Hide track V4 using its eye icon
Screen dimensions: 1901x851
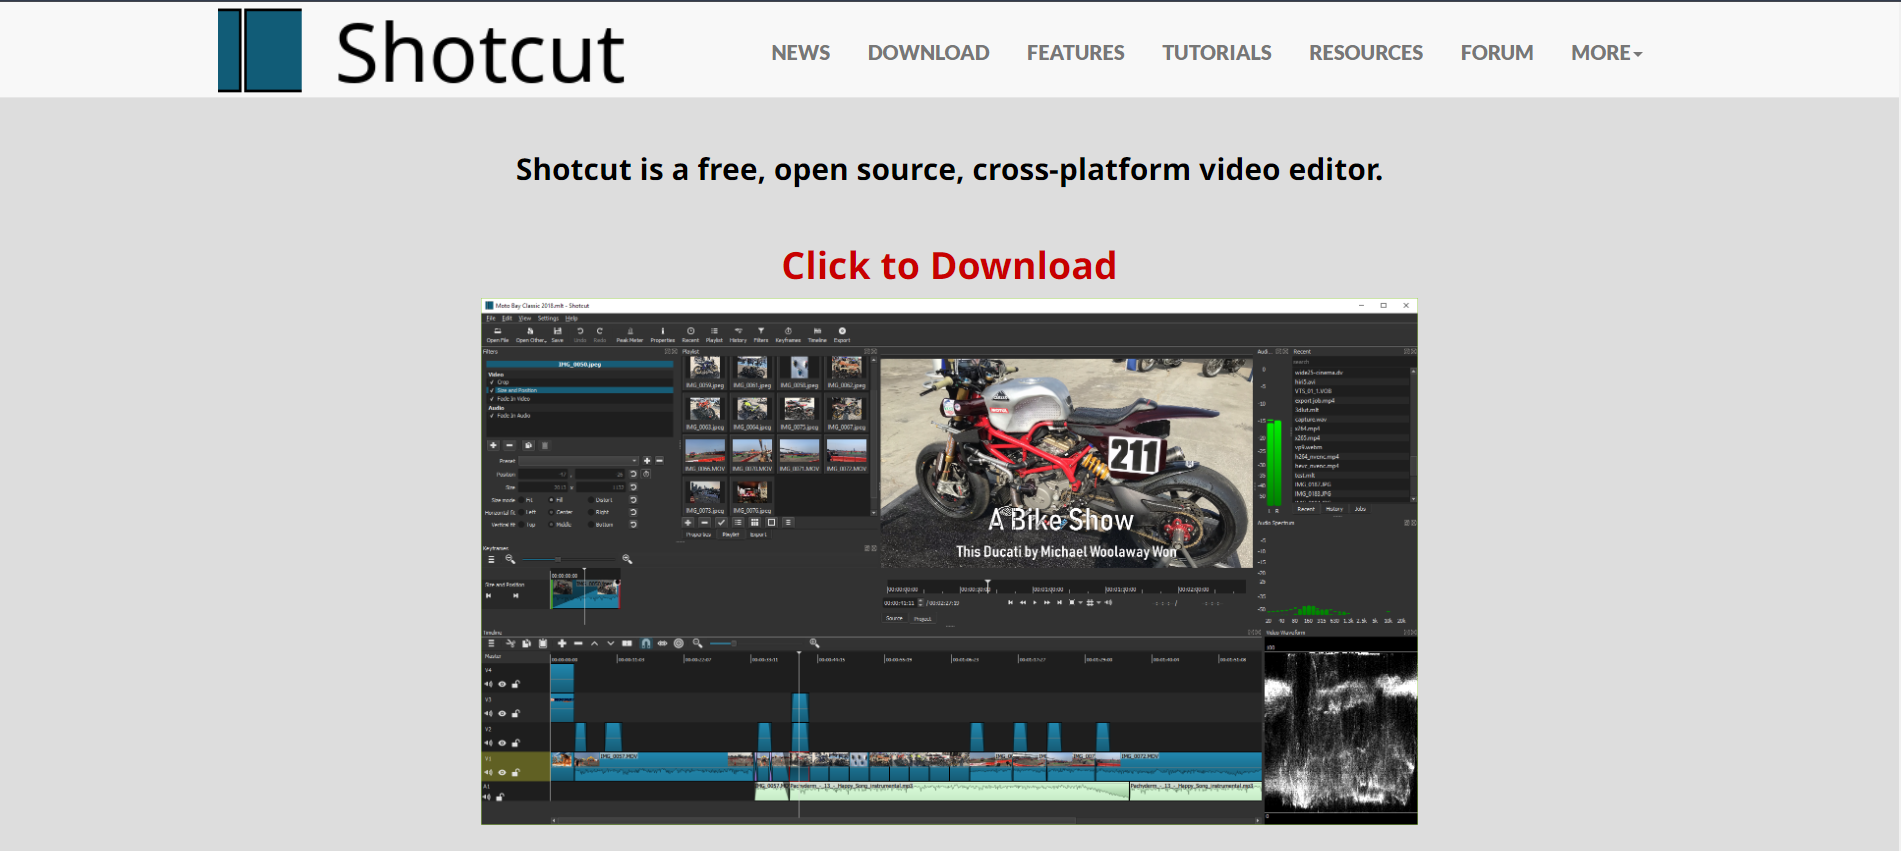click(502, 684)
